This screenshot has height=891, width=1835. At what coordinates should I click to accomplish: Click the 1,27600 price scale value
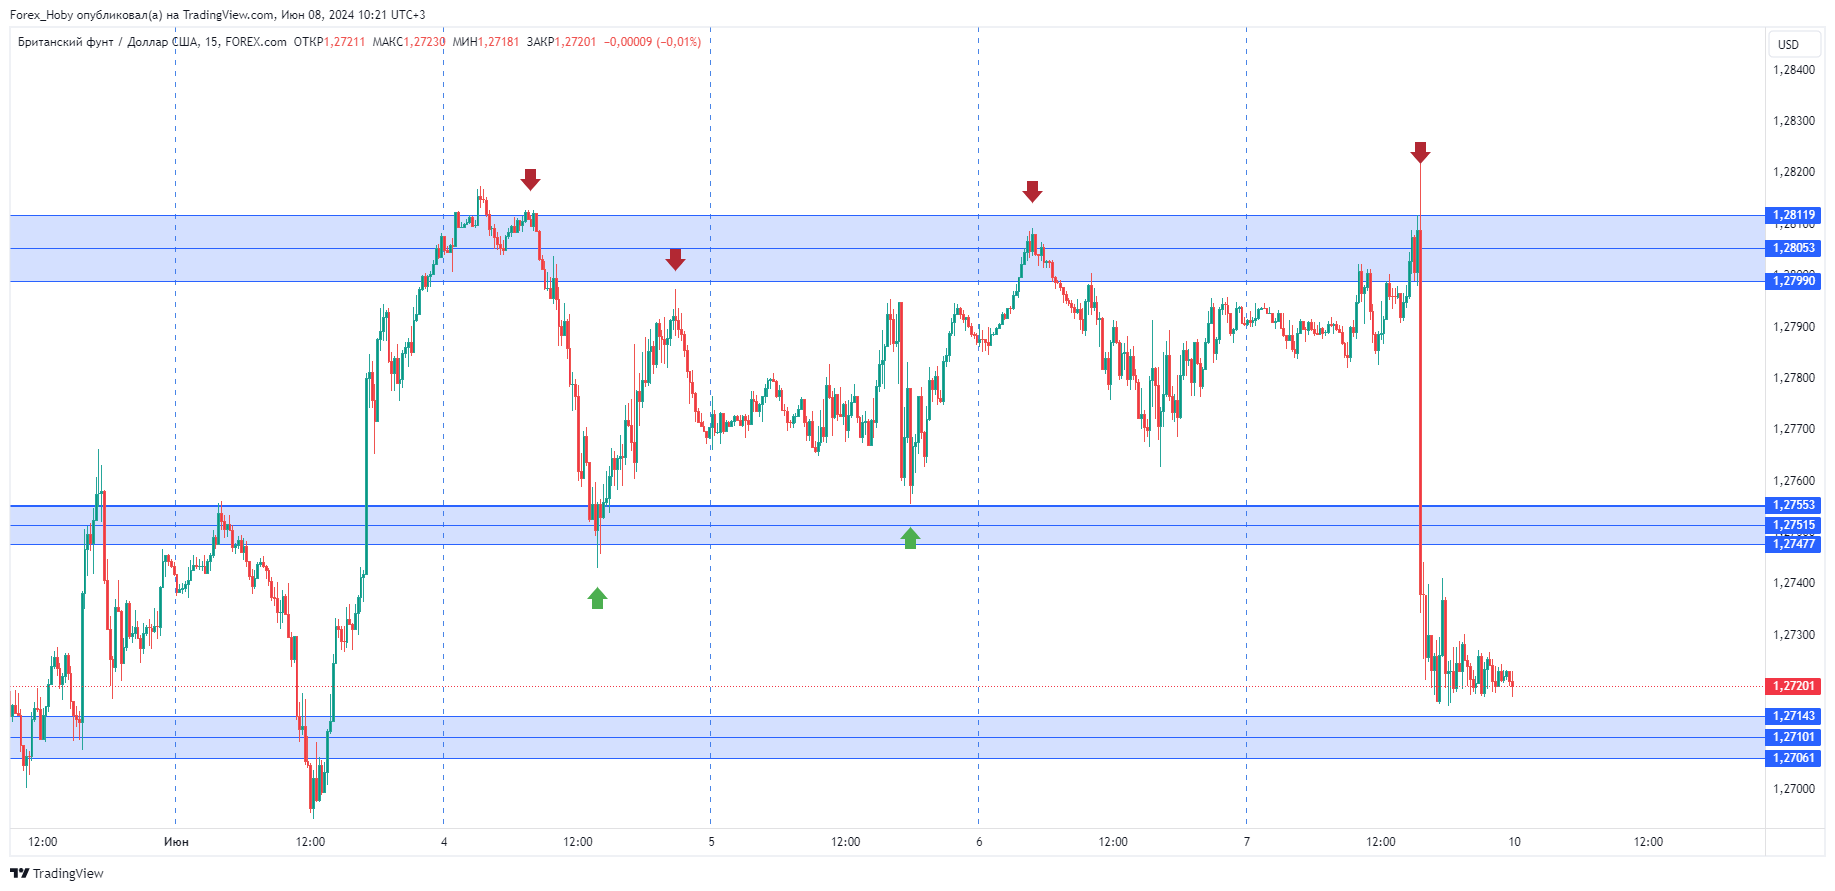1793,481
